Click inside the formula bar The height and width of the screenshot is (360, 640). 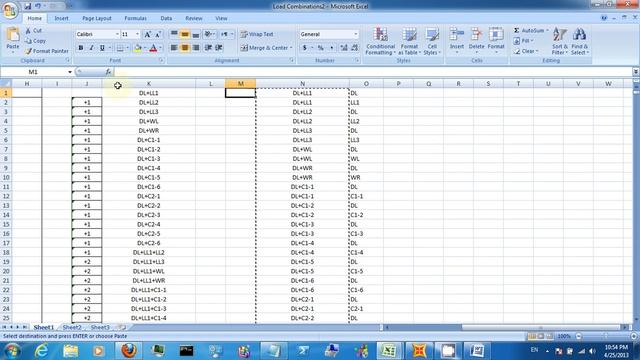tap(373, 72)
